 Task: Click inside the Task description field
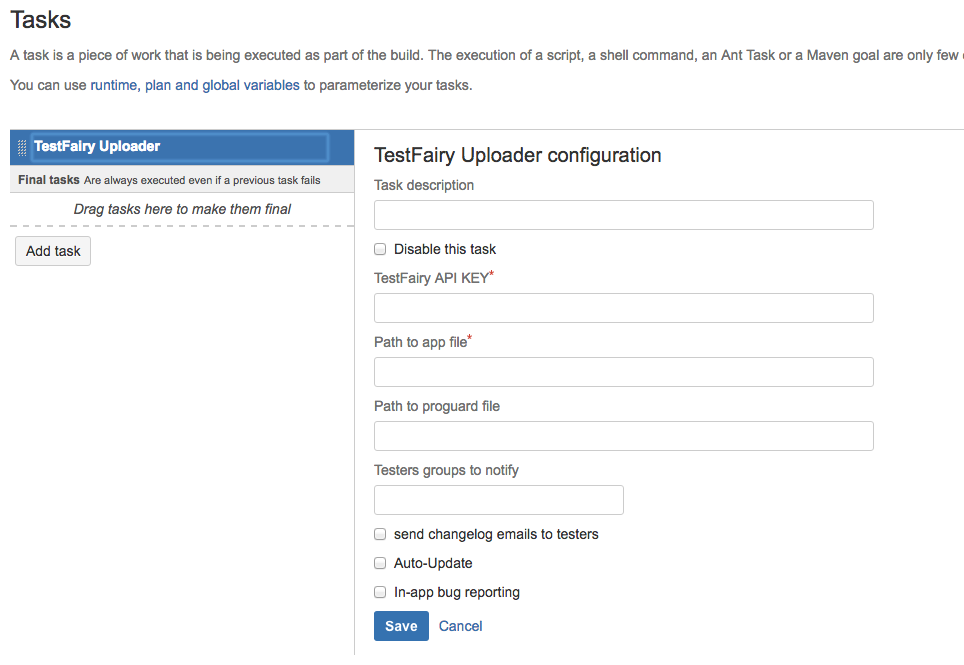[623, 214]
